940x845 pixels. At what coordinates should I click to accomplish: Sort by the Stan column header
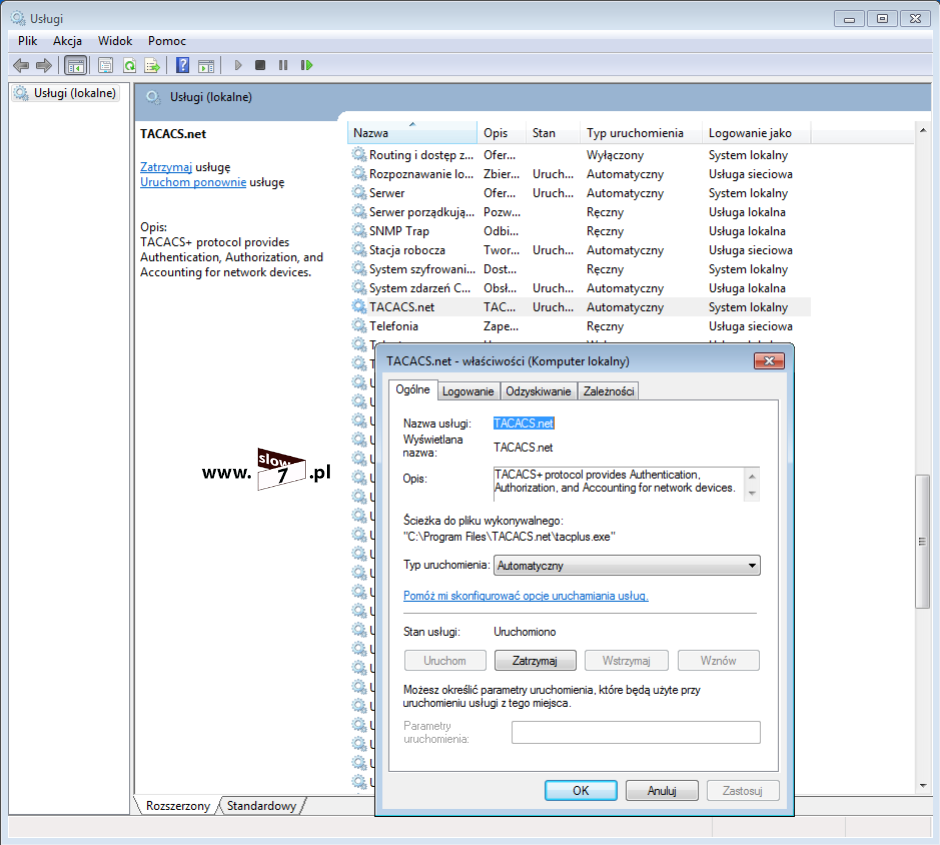pyautogui.click(x=553, y=132)
